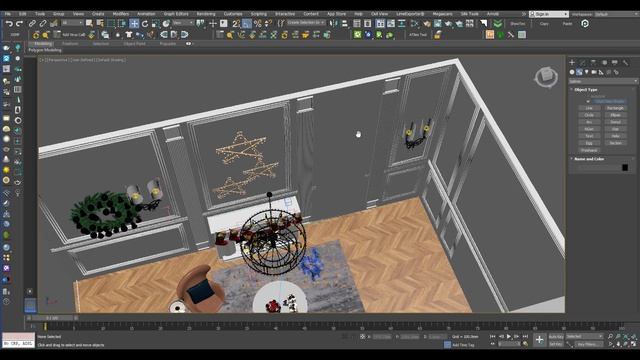Select Helpers category icon in Create panel
Image resolution: width=640 pixels, height=360 pixels.
click(x=601, y=72)
